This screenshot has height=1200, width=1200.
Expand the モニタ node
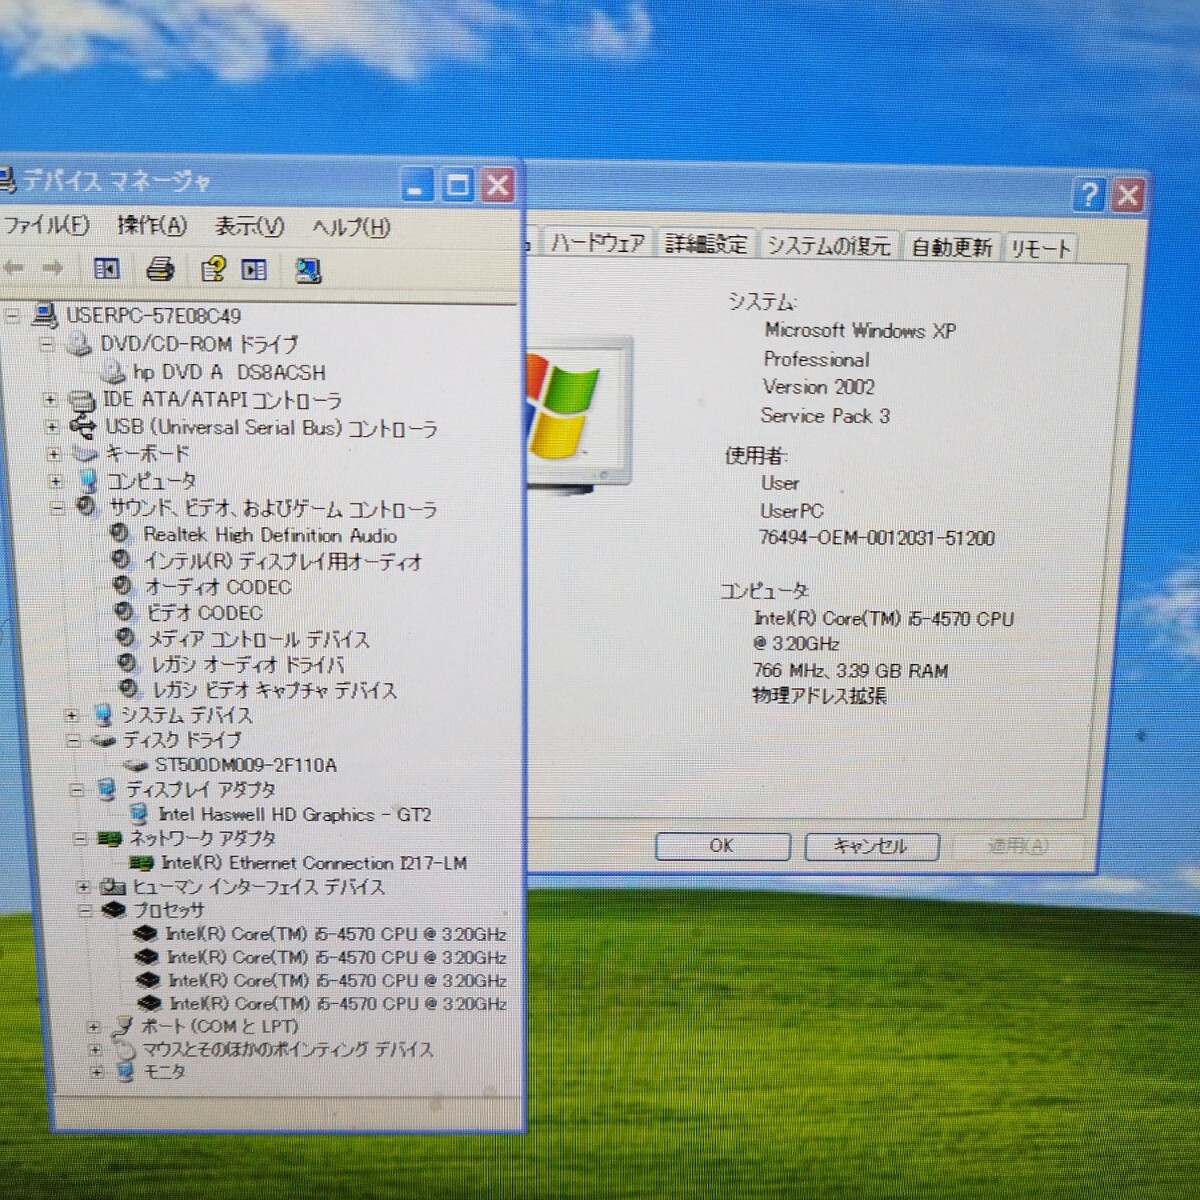pyautogui.click(x=97, y=1072)
